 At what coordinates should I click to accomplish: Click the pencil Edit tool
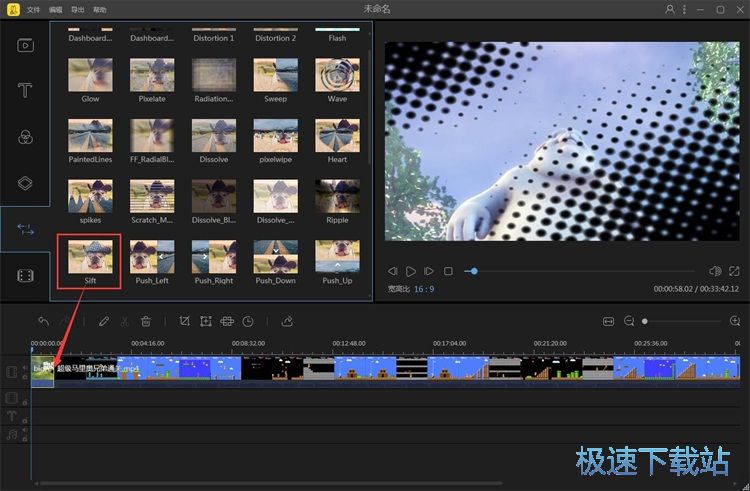click(104, 321)
